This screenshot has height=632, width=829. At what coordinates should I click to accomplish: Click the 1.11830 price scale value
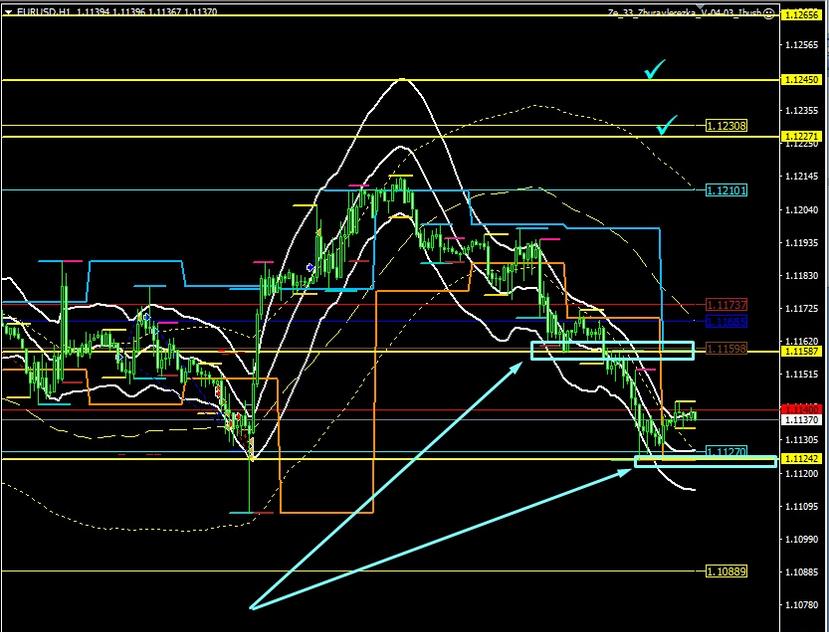(x=802, y=276)
